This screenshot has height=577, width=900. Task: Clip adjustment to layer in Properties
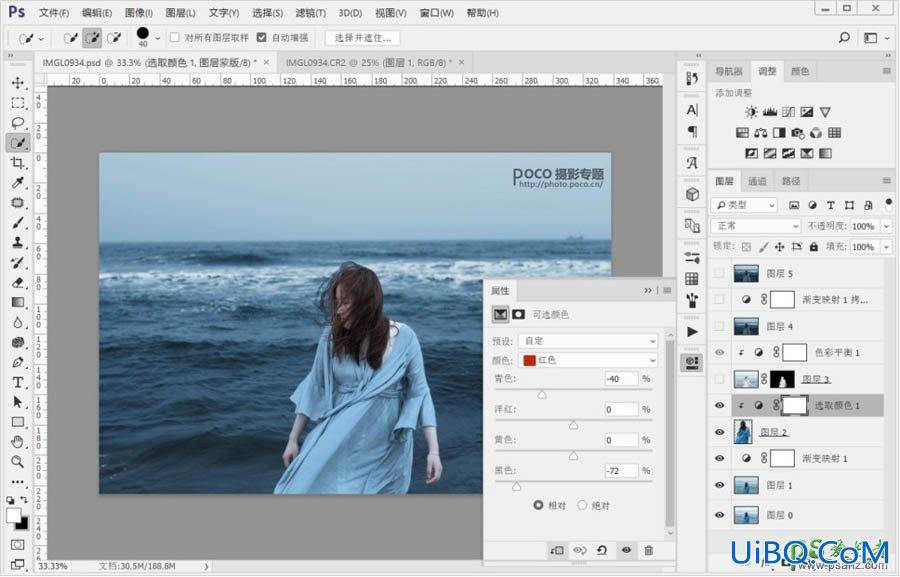(x=557, y=551)
